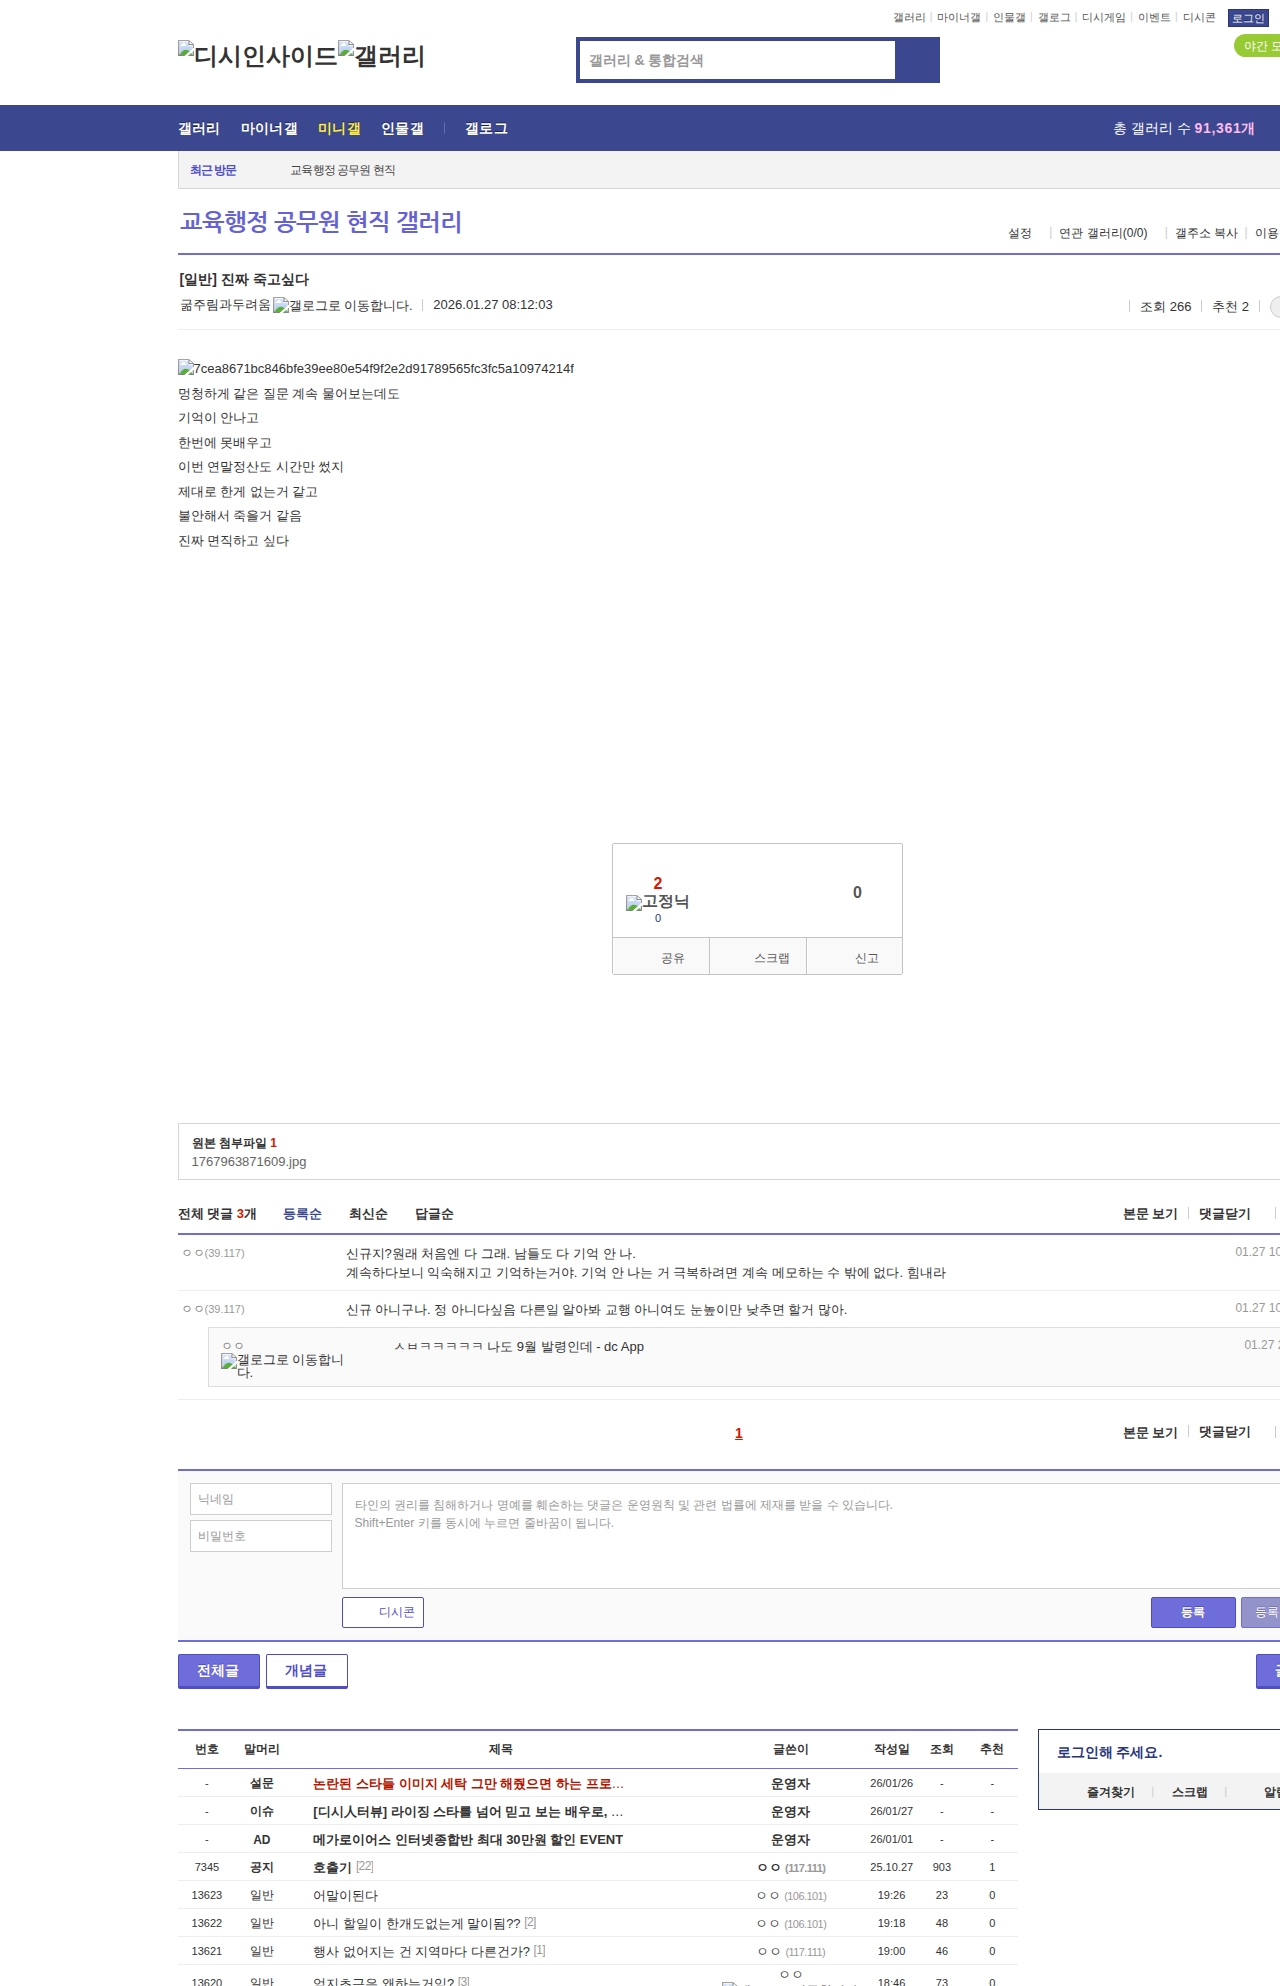Click the post date 2026.01.27 08:12:03
The height and width of the screenshot is (1986, 1280).
(x=493, y=305)
